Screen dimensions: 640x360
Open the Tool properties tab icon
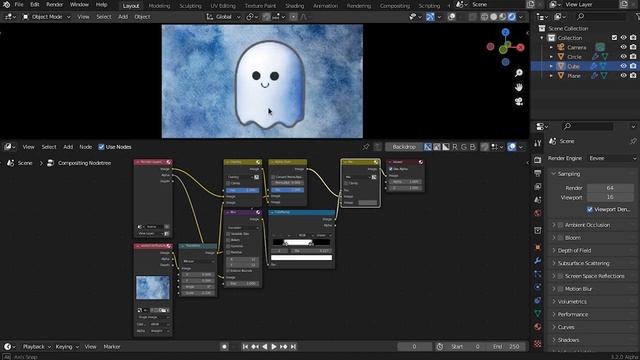click(x=538, y=143)
